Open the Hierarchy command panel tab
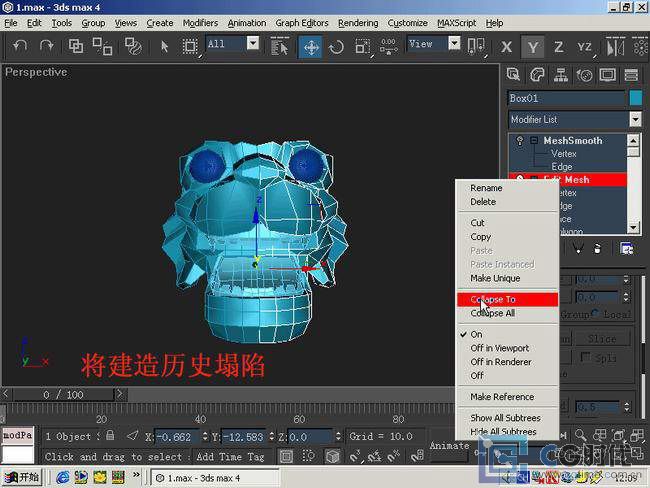 coord(560,75)
